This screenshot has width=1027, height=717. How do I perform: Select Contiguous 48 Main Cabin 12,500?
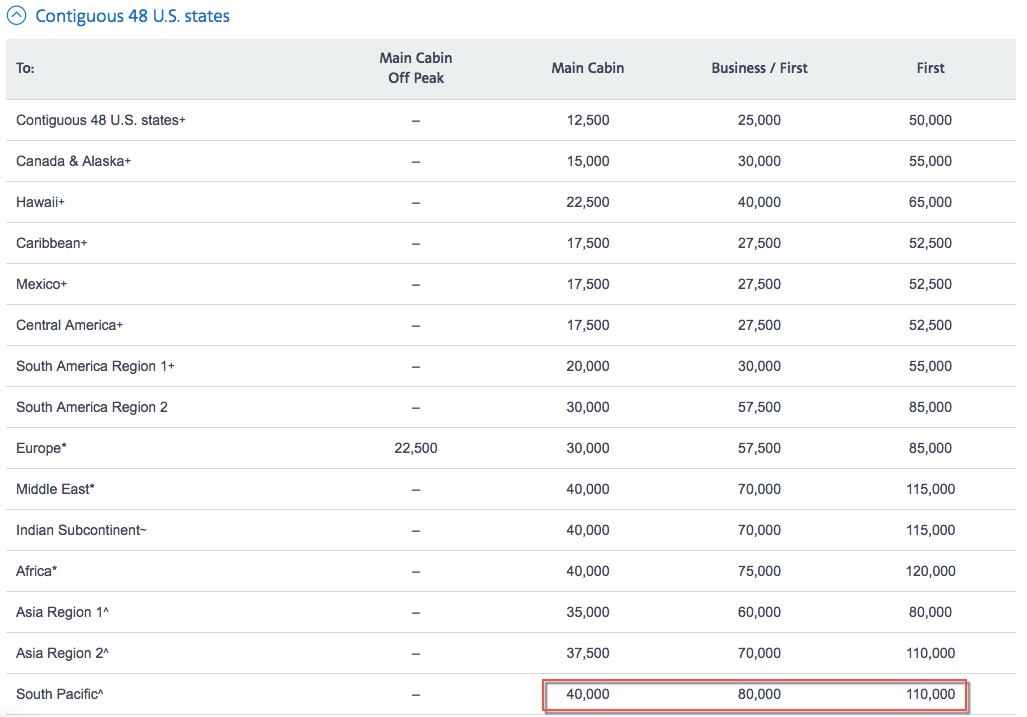point(588,120)
